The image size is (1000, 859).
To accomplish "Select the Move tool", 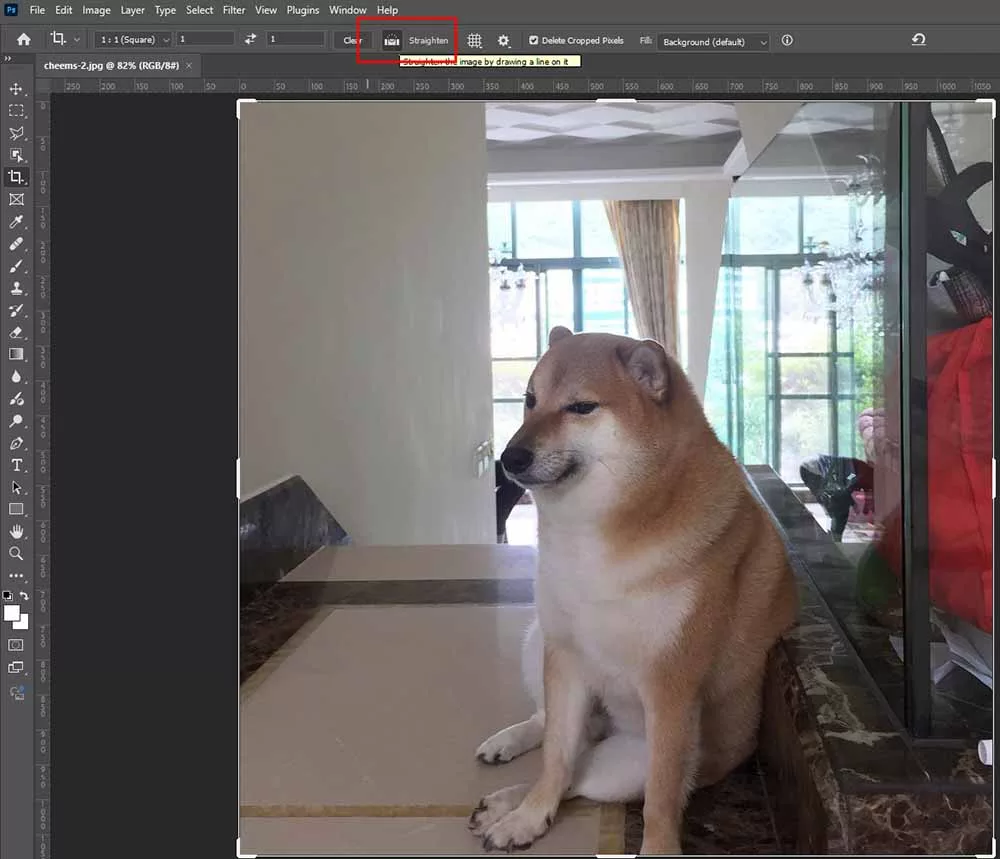I will tap(16, 89).
